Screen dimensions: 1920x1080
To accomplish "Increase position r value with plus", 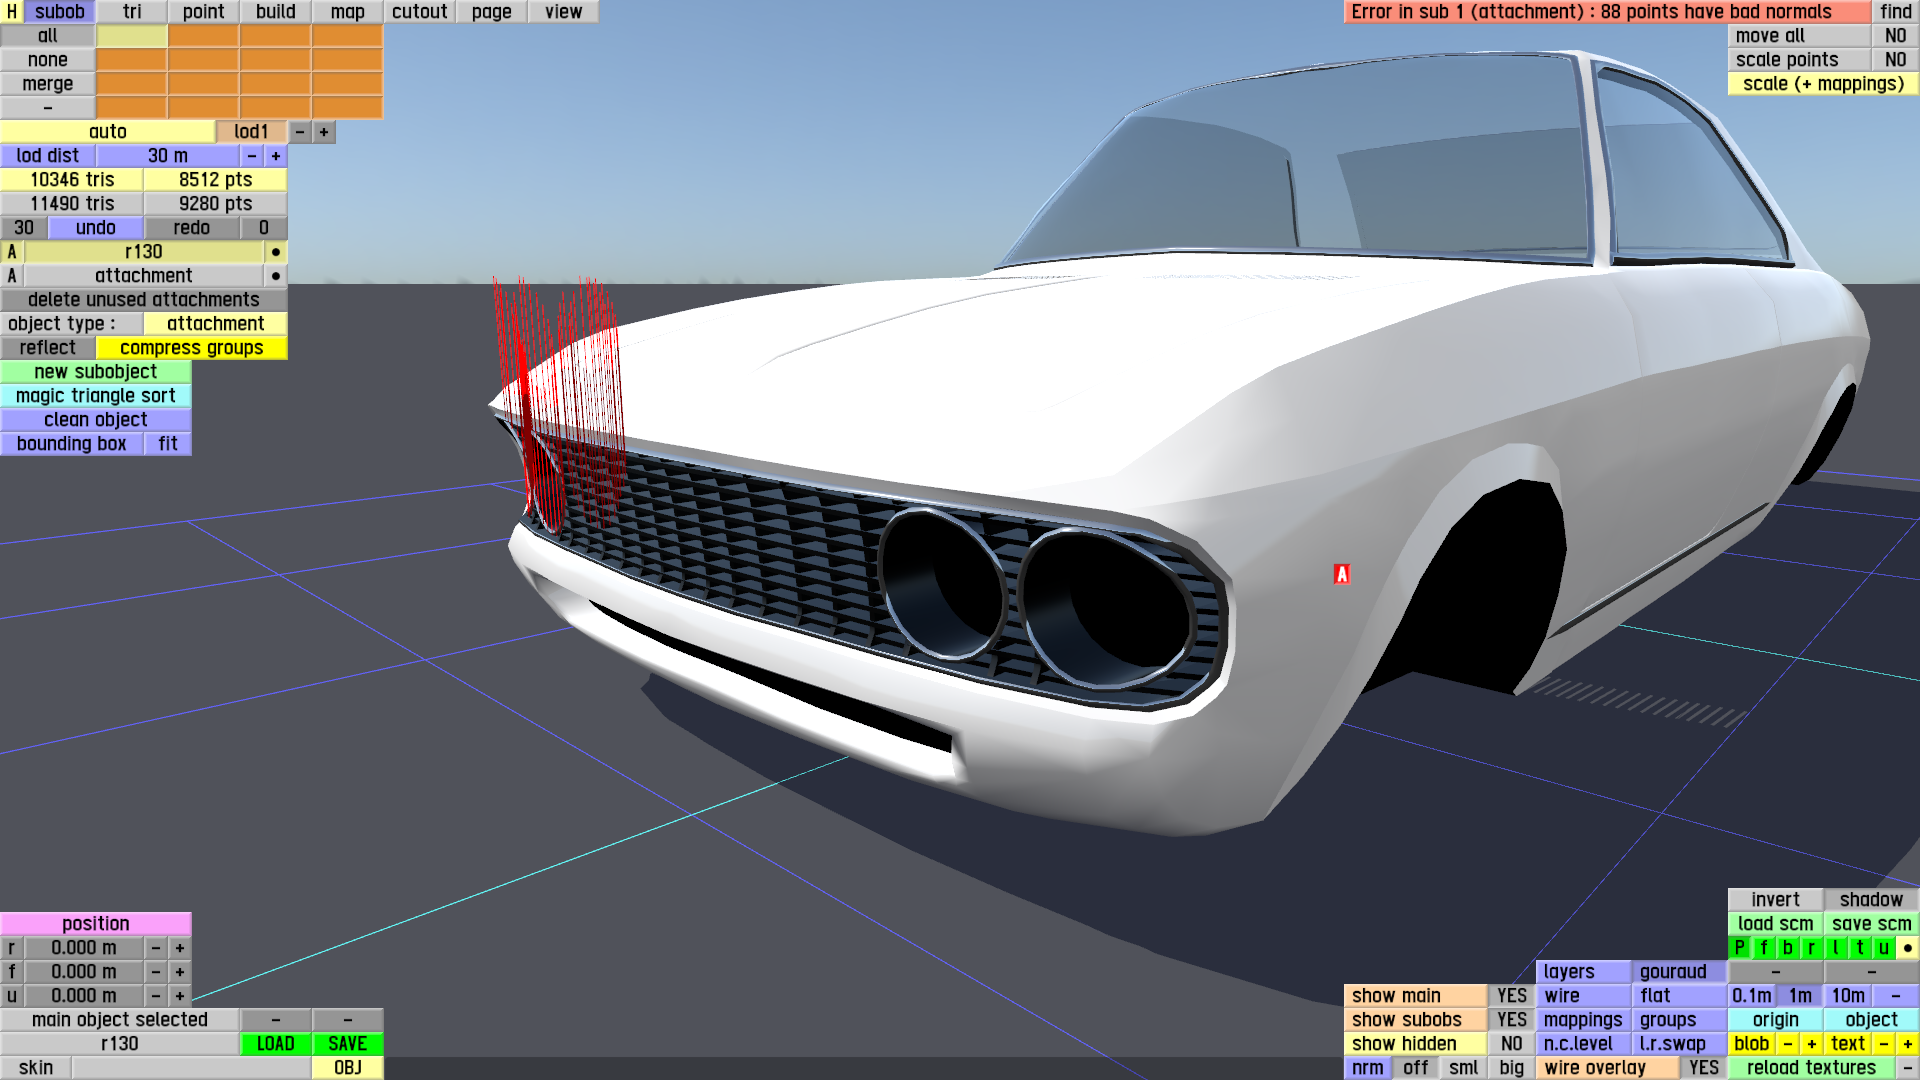I will point(180,948).
